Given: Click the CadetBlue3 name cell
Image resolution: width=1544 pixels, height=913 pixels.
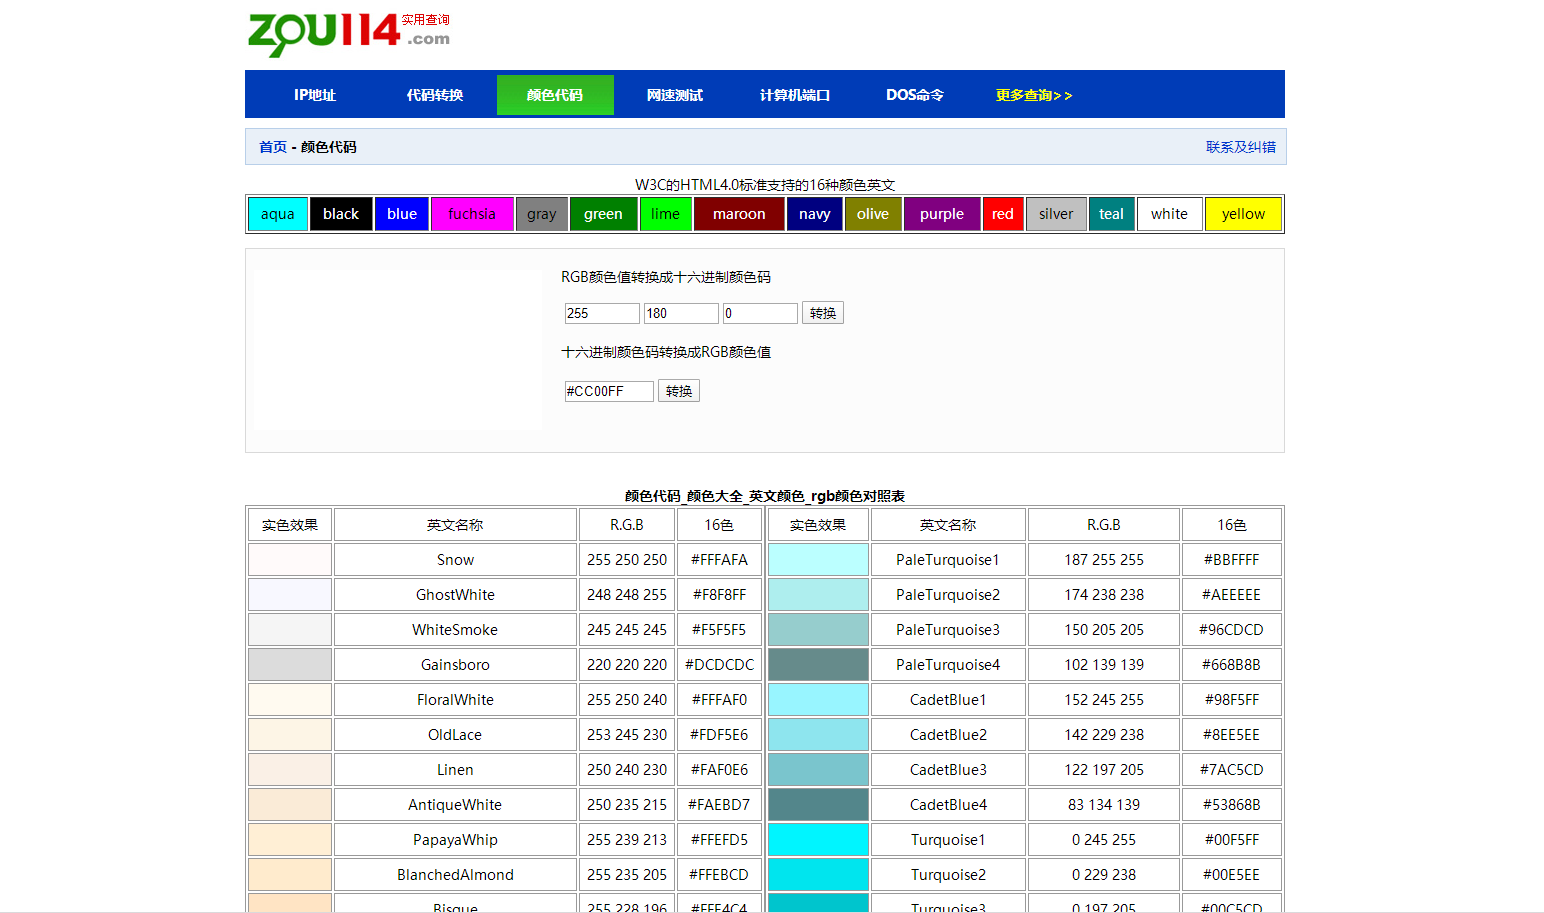Looking at the screenshot, I should coord(948,770).
